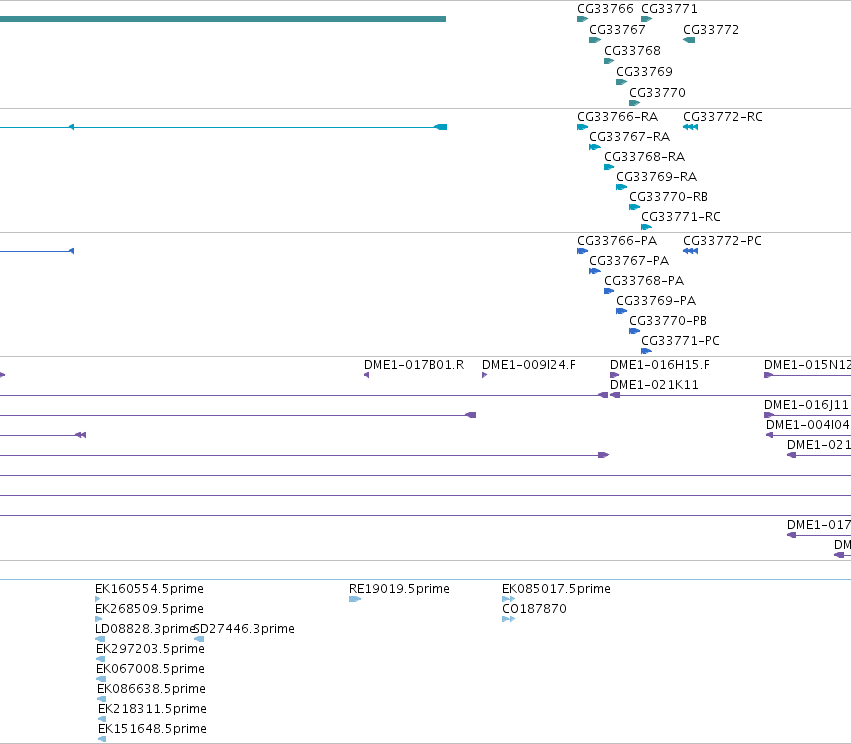Click the EK067008.5prime EST label
851x744 pixels.
(150, 670)
